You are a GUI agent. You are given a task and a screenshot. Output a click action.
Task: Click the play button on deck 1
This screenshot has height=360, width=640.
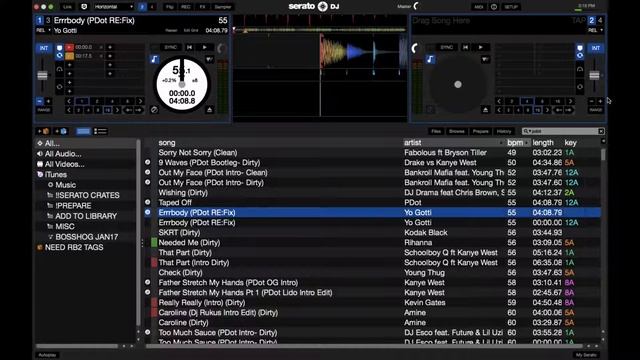click(204, 47)
